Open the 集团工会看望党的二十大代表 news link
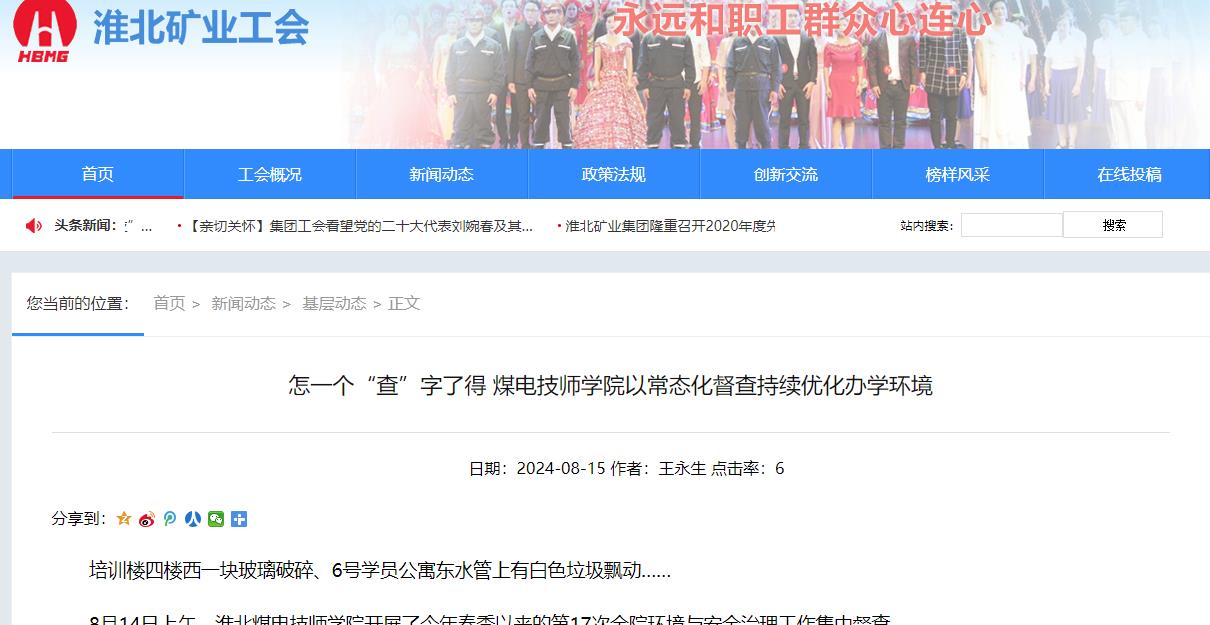 pos(360,226)
